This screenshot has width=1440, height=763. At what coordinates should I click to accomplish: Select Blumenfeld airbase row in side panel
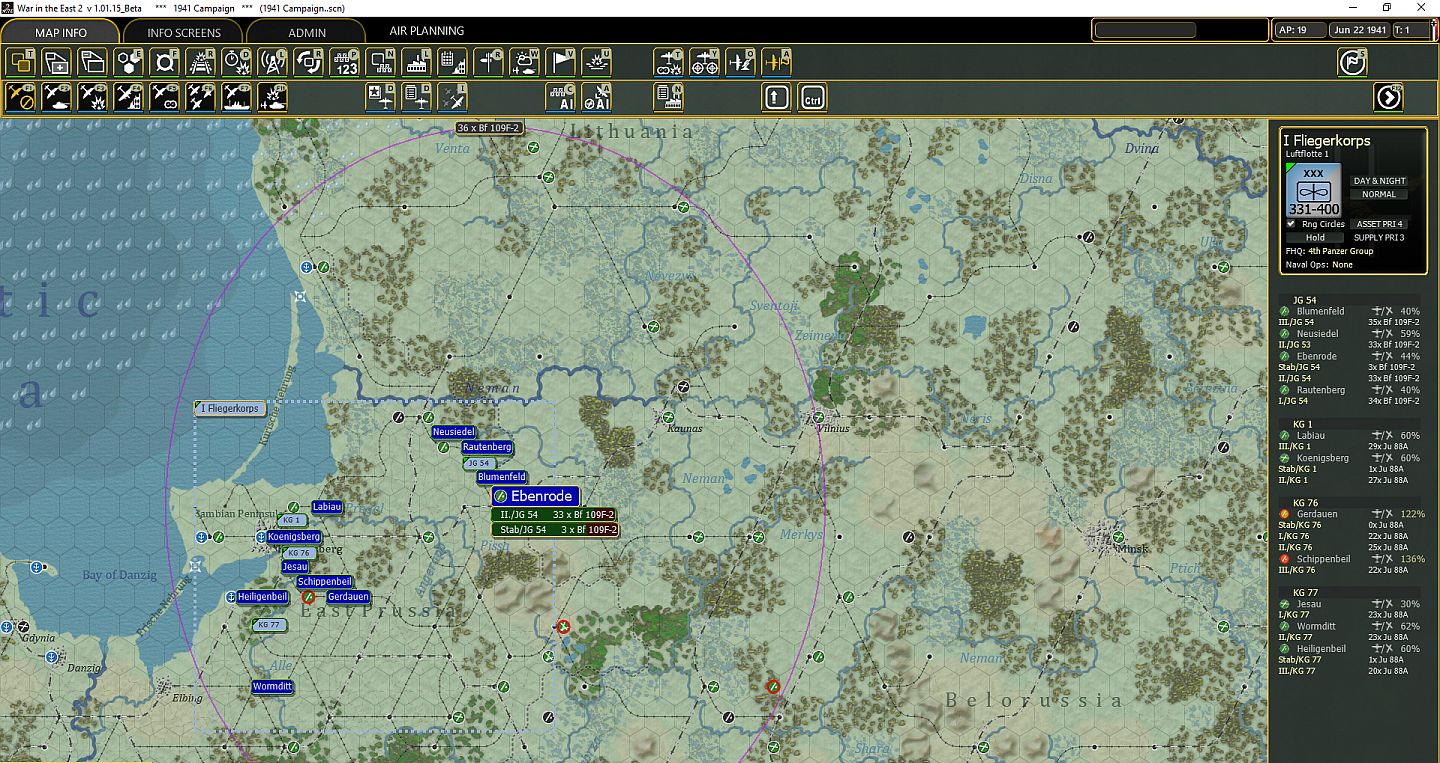point(1350,311)
